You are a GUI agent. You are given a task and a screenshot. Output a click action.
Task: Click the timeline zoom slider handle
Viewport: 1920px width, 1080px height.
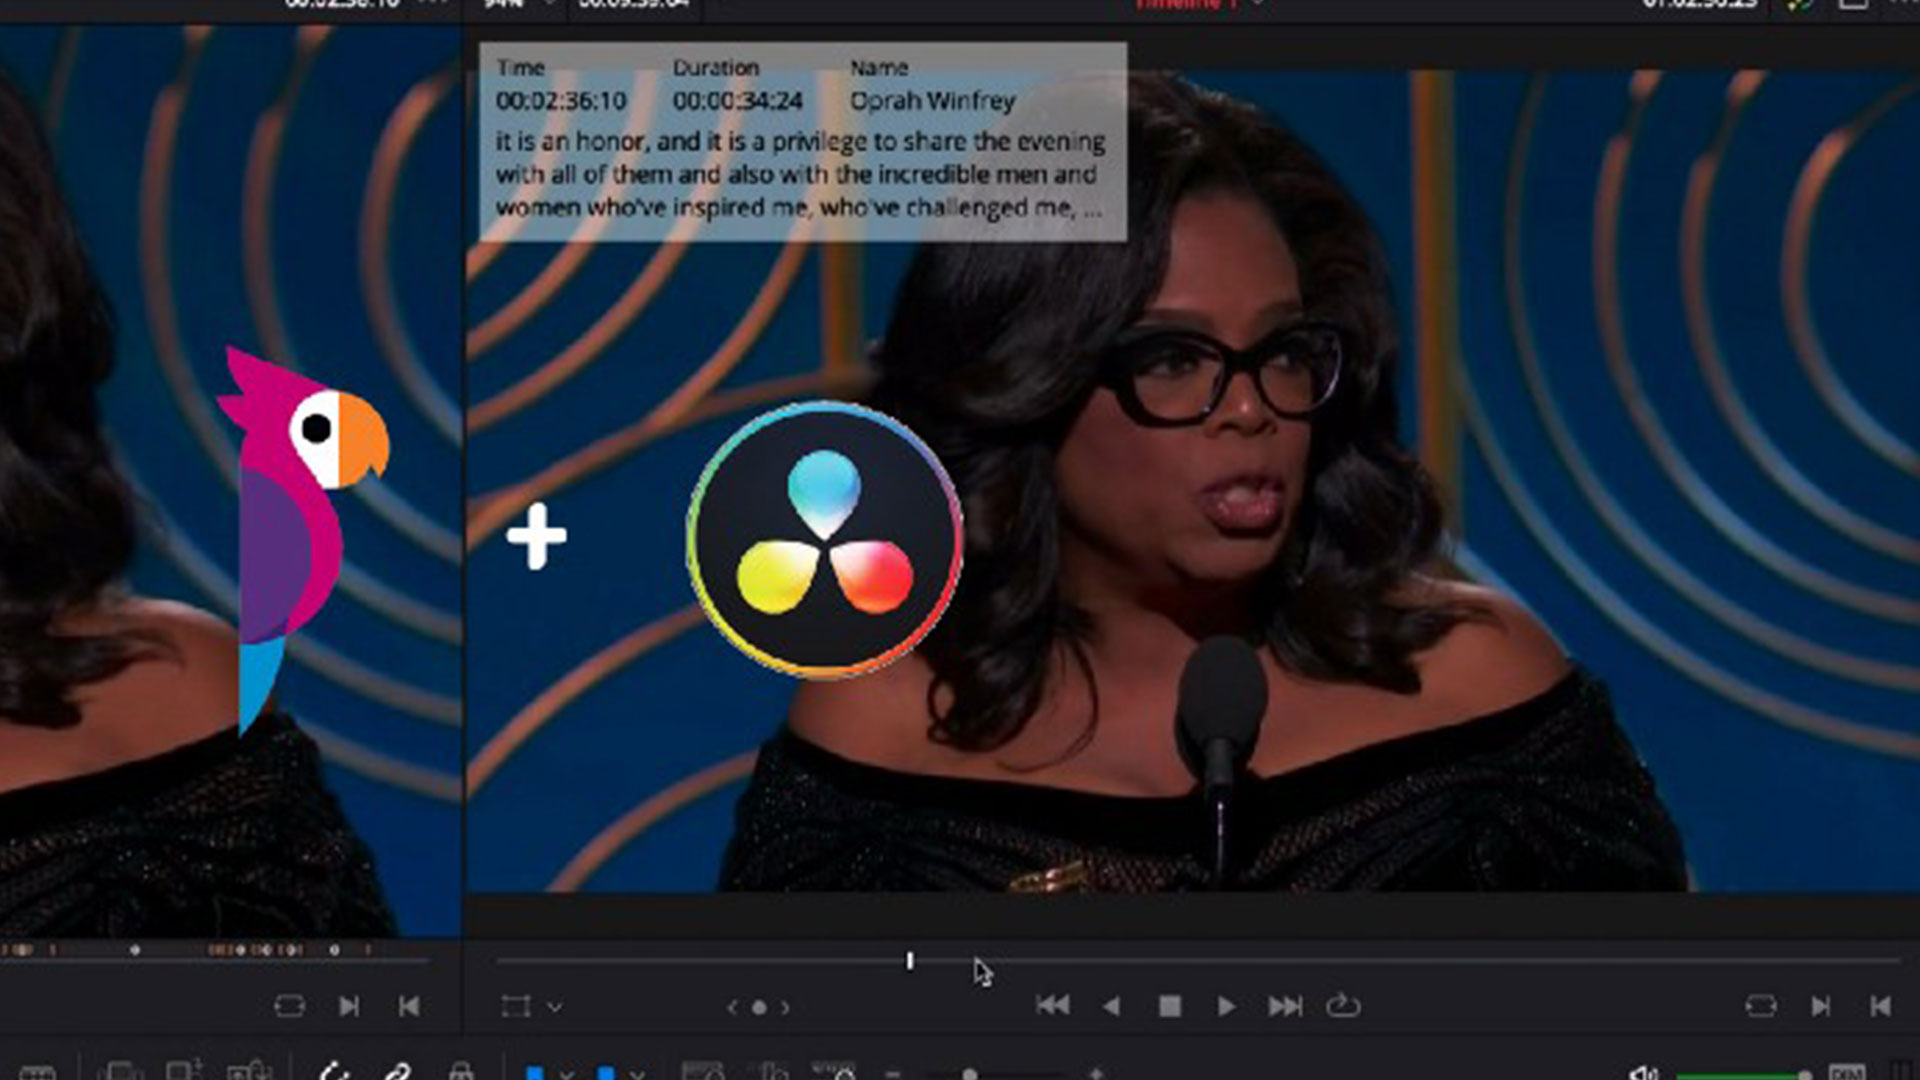pyautogui.click(x=969, y=1074)
